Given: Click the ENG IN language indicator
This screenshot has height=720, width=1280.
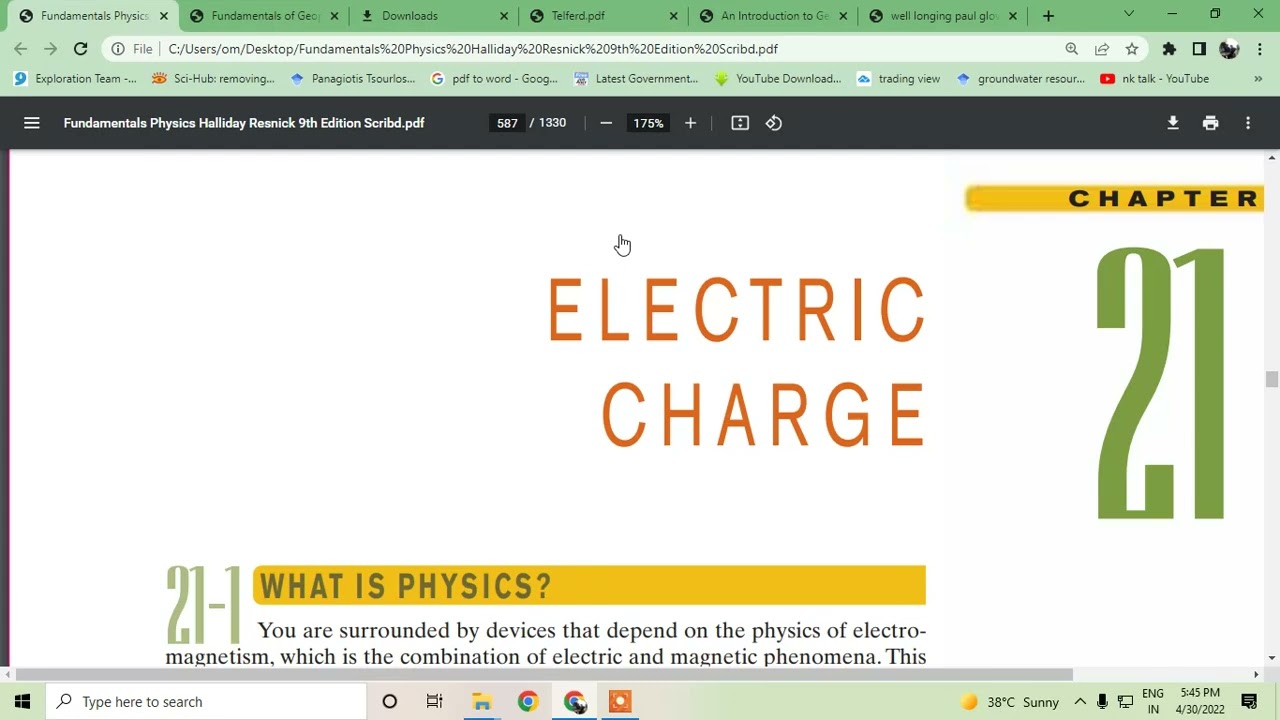Looking at the screenshot, I should point(1153,701).
